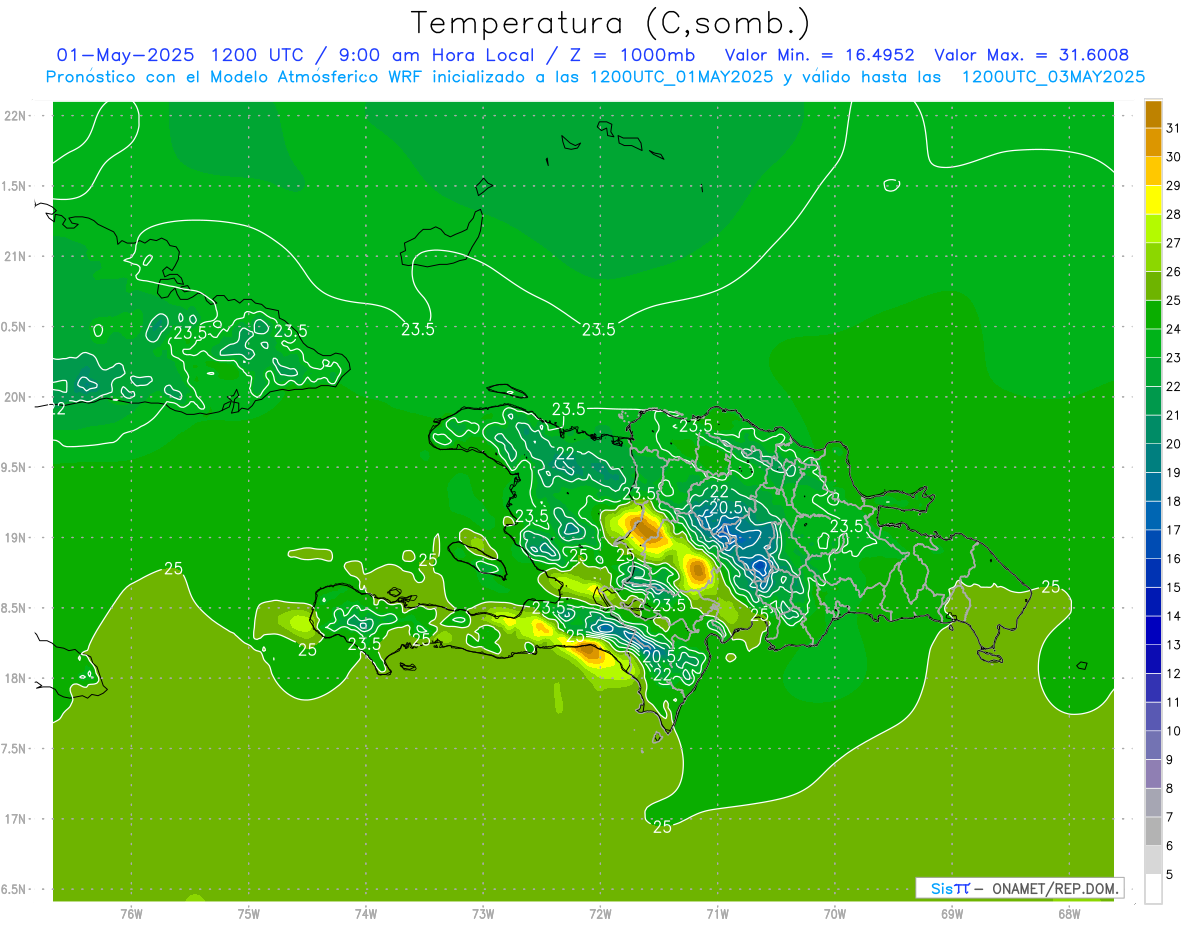
Task: Click the "Valor Max. = 31.6008" value
Action: pyautogui.click(x=1032, y=55)
